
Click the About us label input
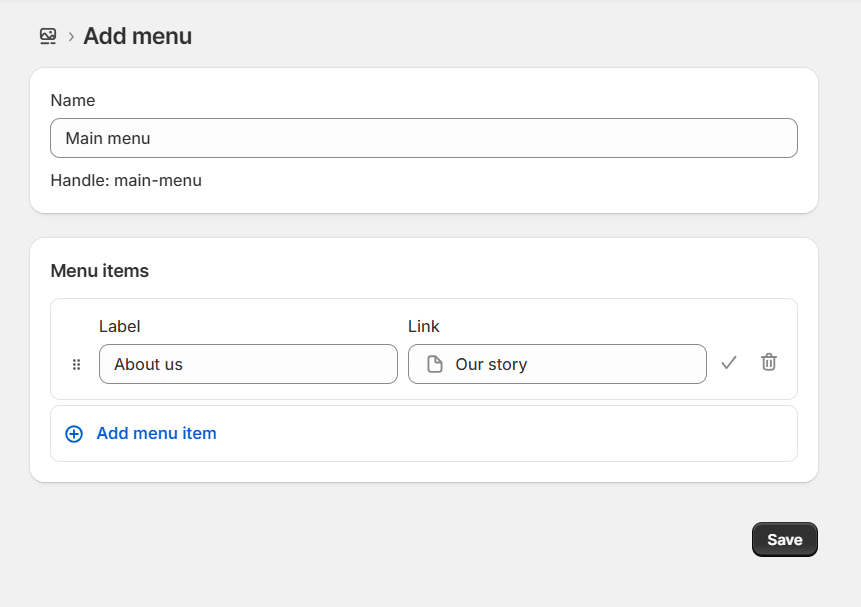[x=248, y=365]
